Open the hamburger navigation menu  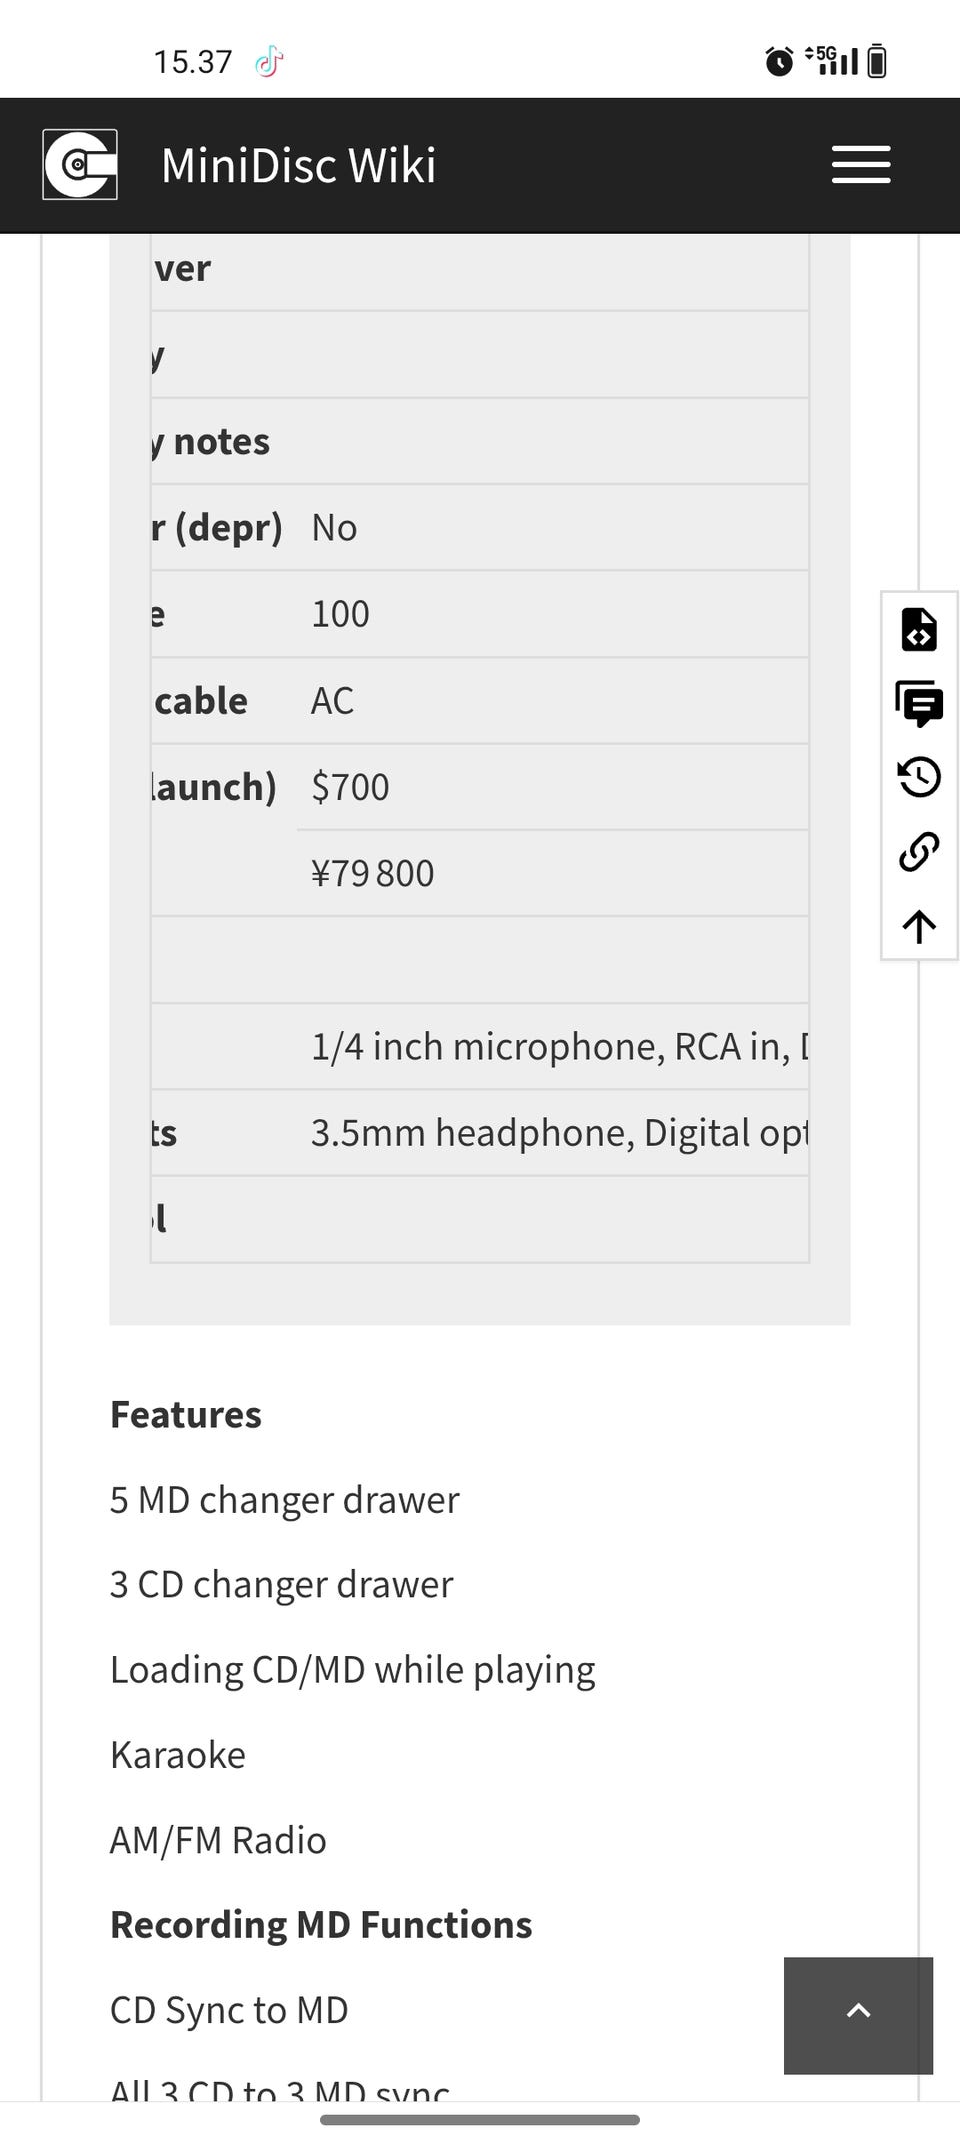(860, 165)
